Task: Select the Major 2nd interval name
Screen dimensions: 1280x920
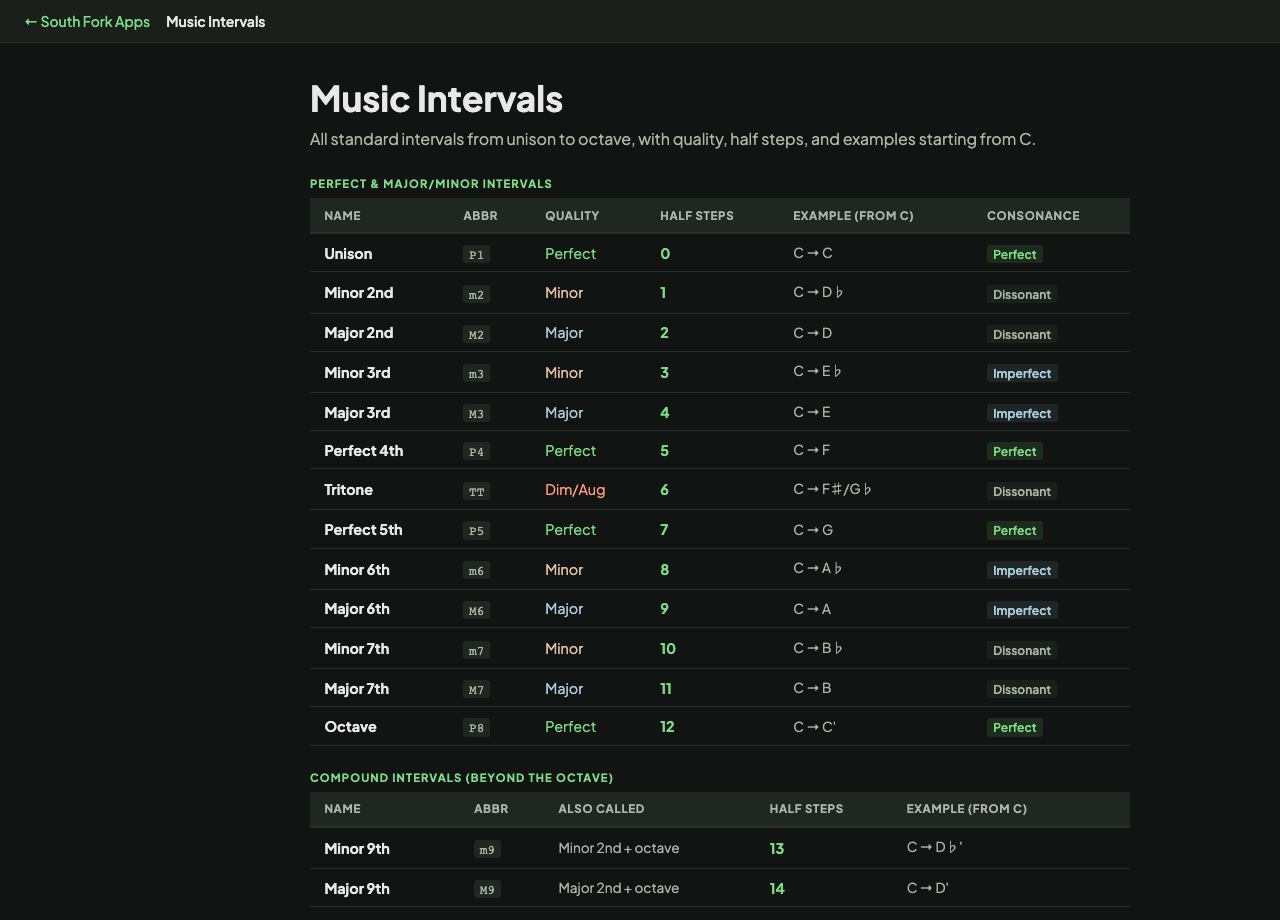Action: tap(359, 333)
